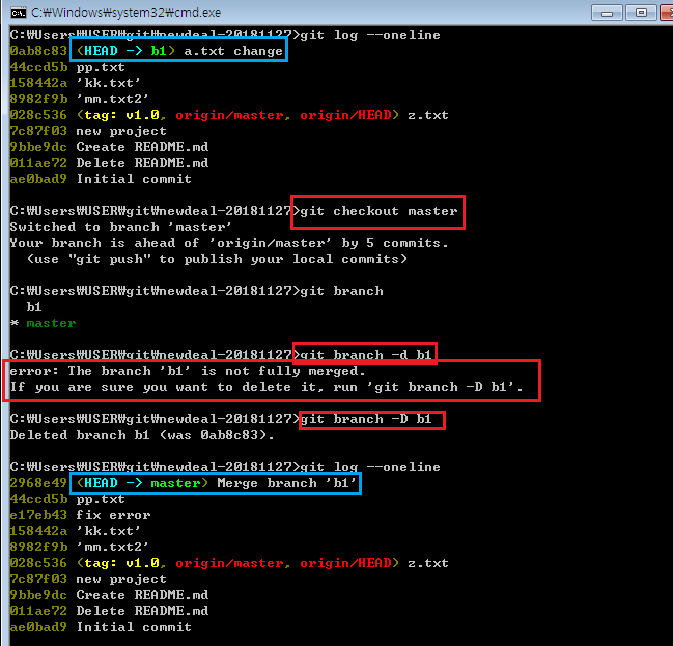Click the 'git branch -d b1' command
Image resolution: width=673 pixels, height=646 pixels.
(366, 355)
